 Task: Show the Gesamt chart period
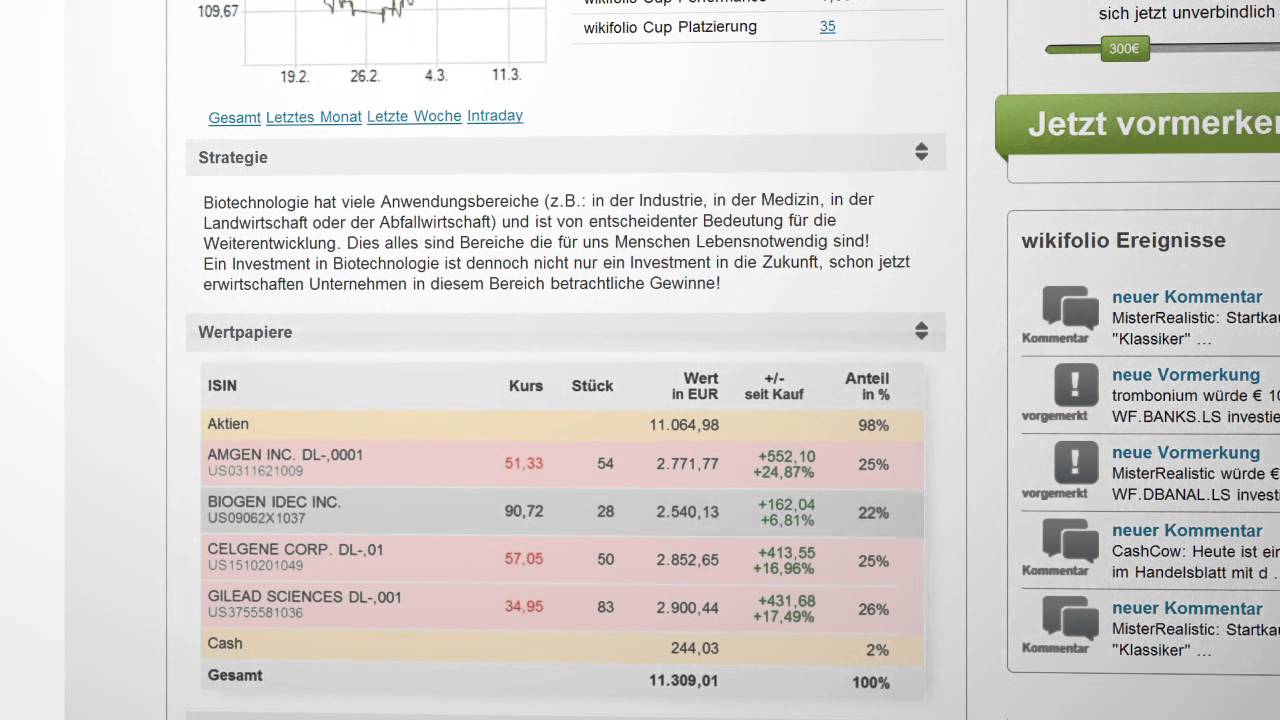tap(234, 118)
